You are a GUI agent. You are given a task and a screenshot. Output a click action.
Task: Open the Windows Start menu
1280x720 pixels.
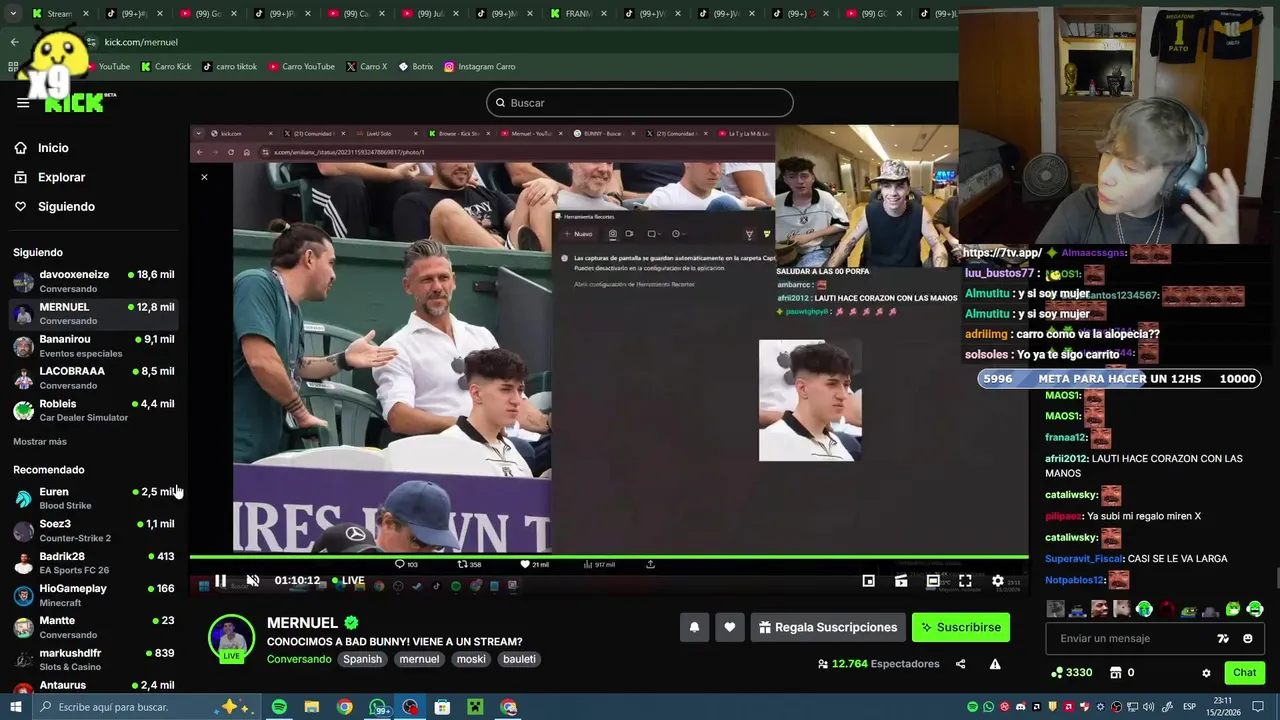15,707
